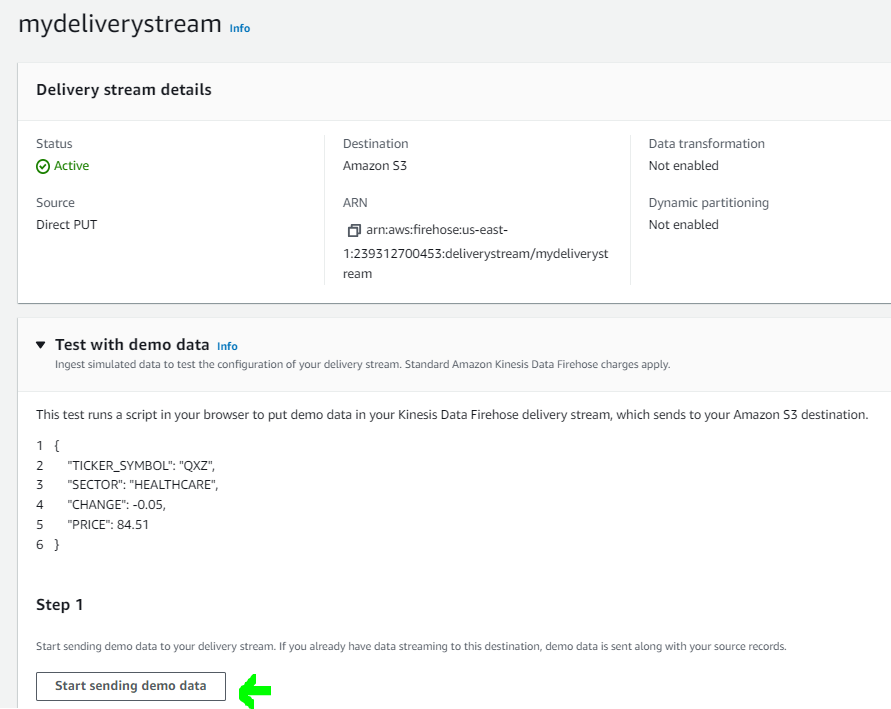Select the mydeliverystream page title
This screenshot has height=709, width=891.
tap(120, 24)
